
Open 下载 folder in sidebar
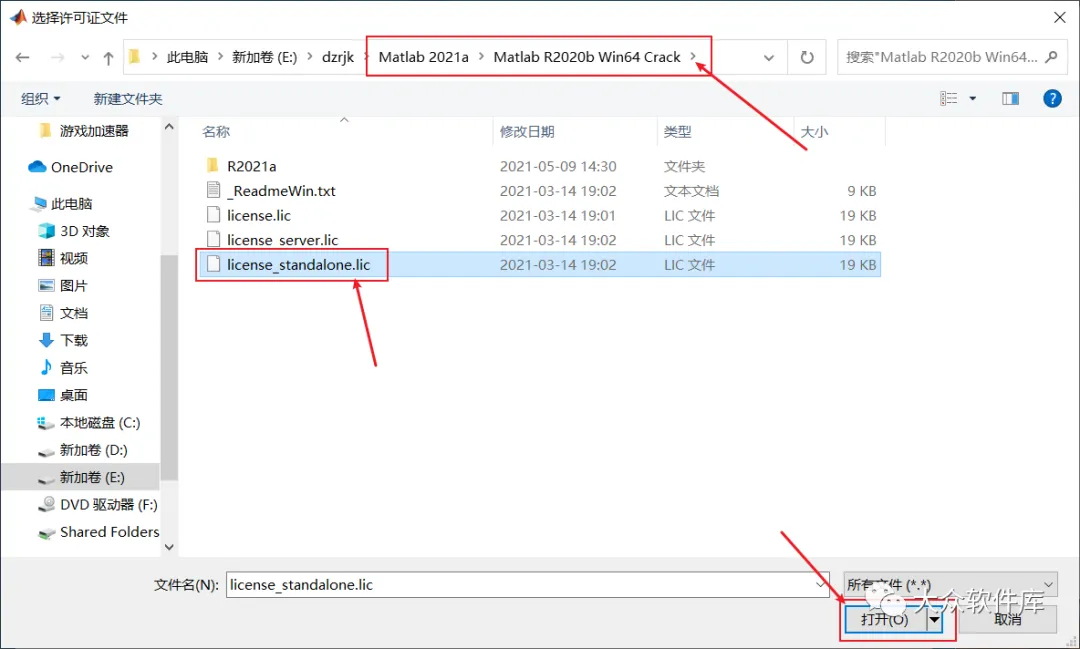[73, 340]
